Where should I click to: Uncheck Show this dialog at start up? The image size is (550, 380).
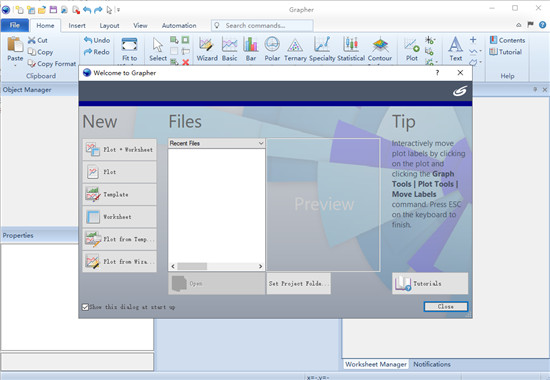85,307
